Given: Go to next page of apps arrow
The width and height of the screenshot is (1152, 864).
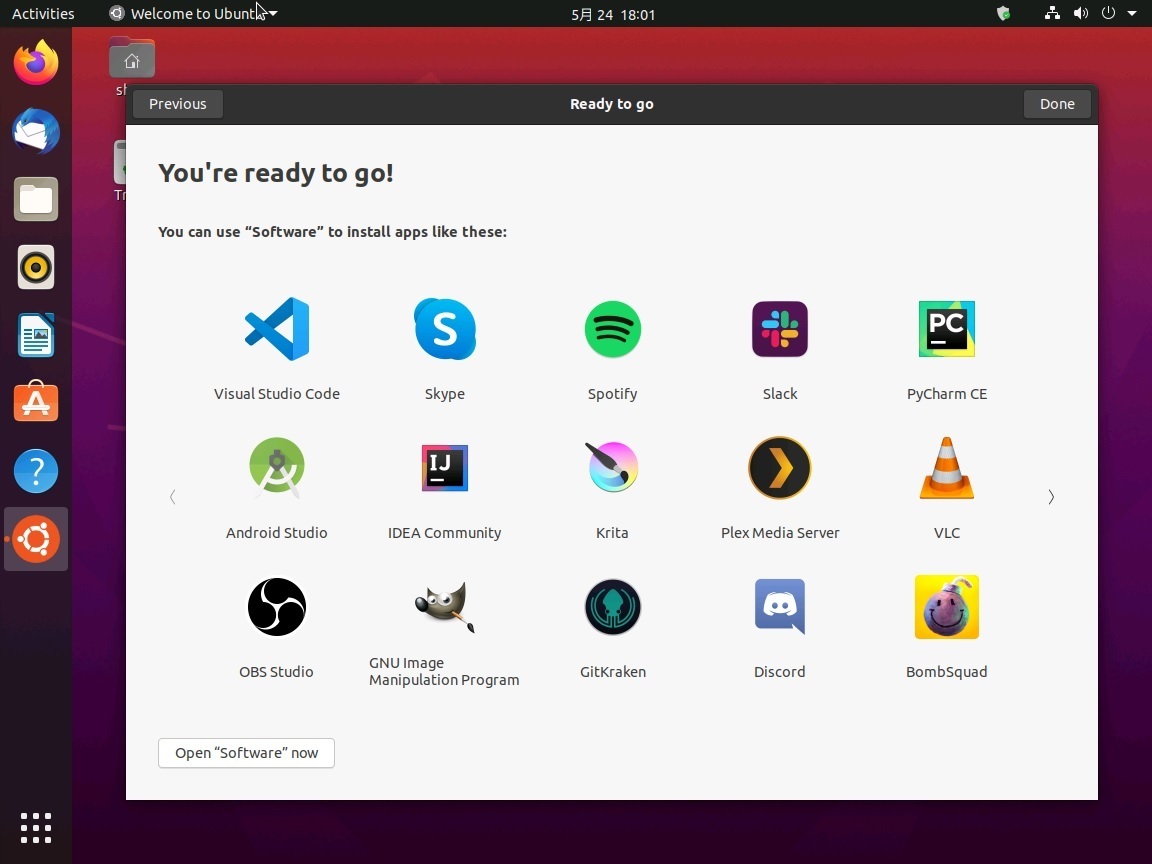Looking at the screenshot, I should 1050,497.
